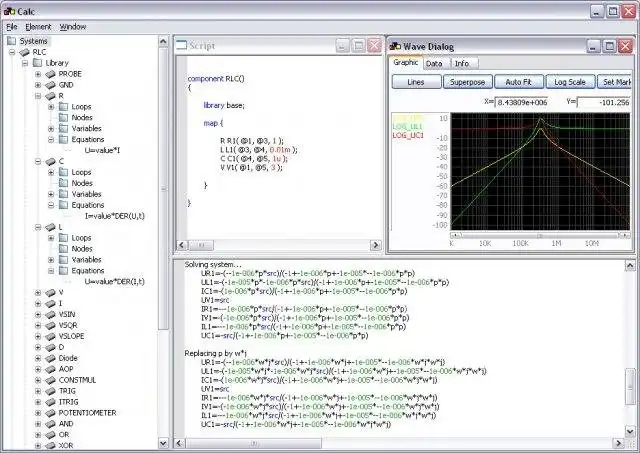The image size is (640, 453).
Task: Collapse the R component node
Action: tap(38, 96)
